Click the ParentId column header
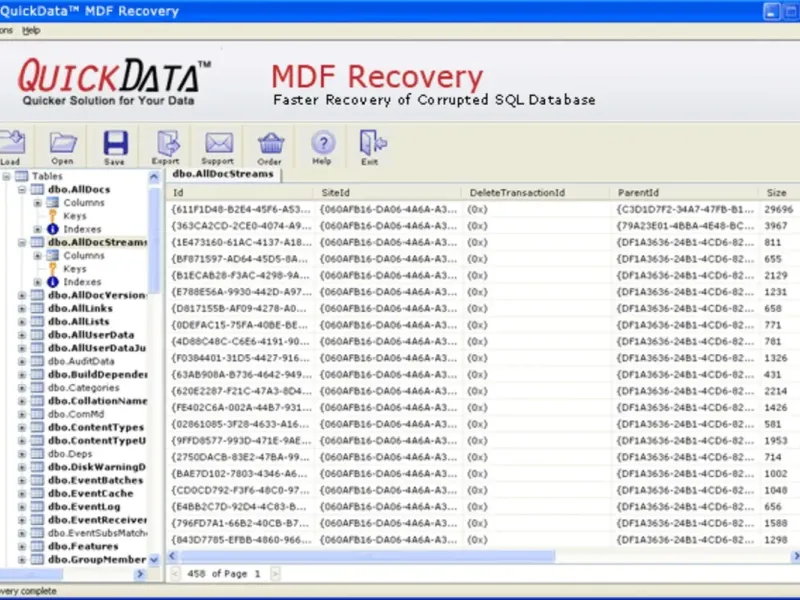Screen dimensions: 800x600 684,192
